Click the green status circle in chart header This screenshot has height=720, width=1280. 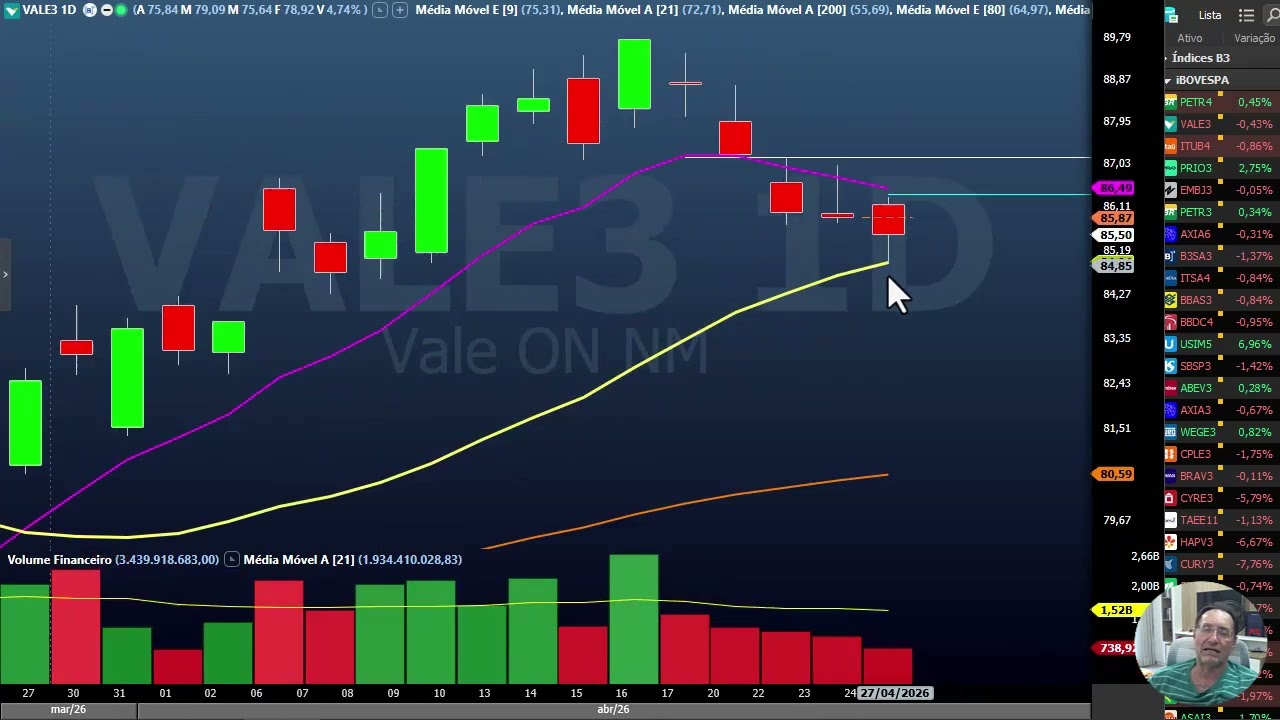(122, 10)
